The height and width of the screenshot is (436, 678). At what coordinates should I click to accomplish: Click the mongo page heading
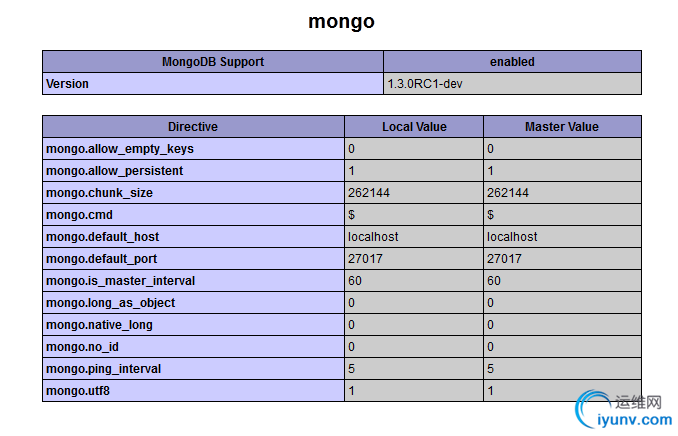341,21
